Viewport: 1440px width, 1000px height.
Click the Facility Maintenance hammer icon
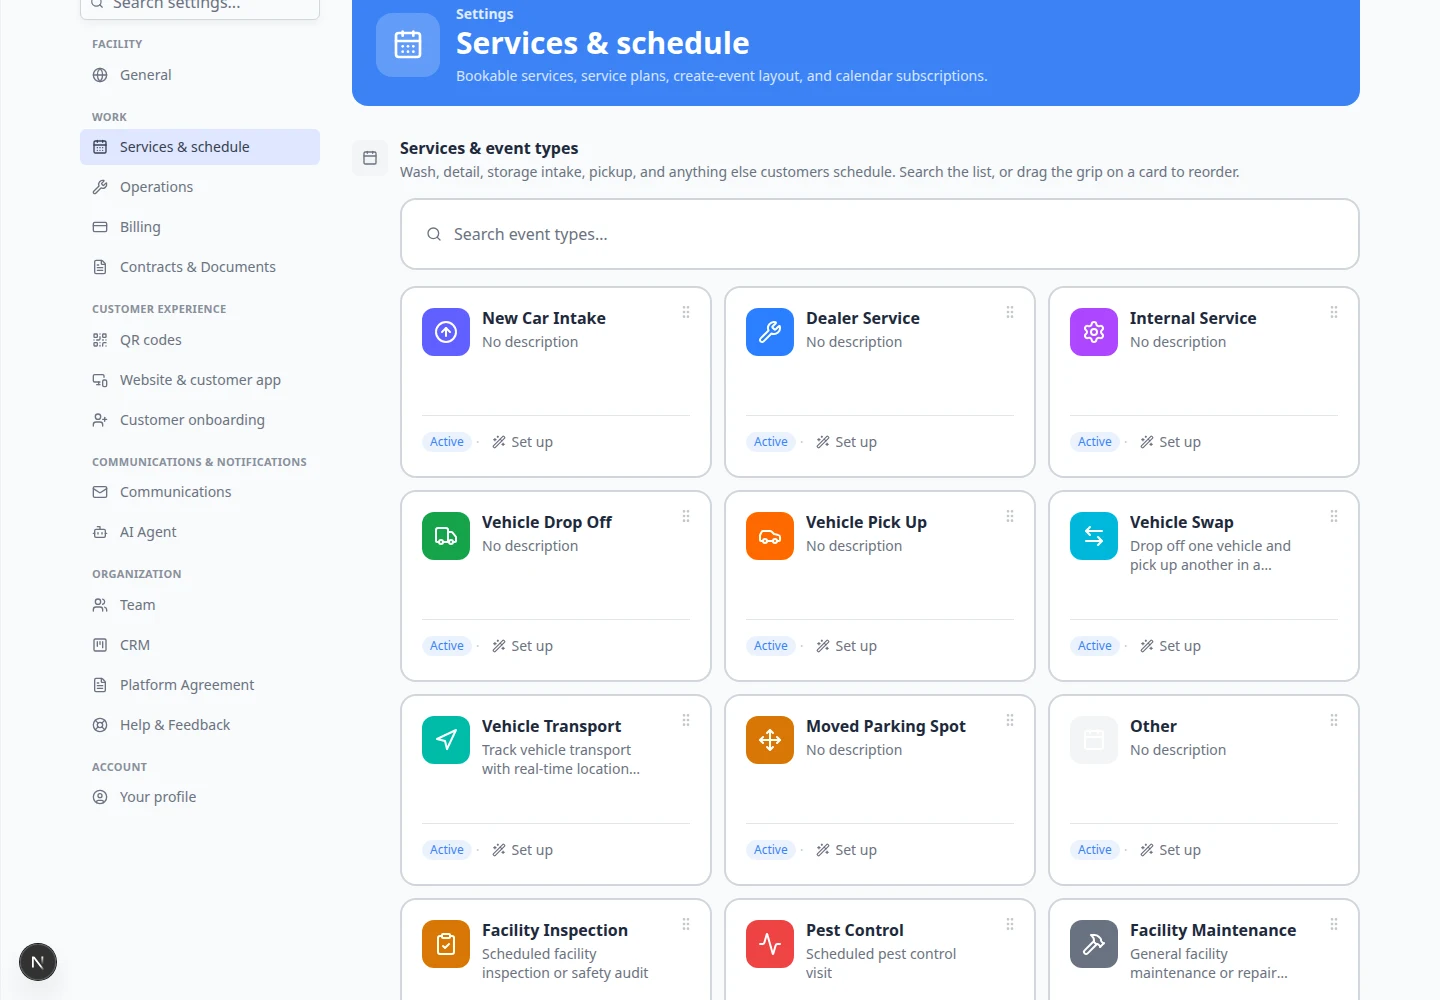(1094, 944)
